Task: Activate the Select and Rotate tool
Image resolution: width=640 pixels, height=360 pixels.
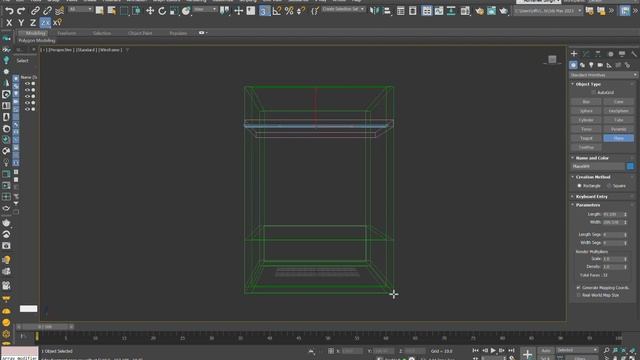Action: (162, 11)
